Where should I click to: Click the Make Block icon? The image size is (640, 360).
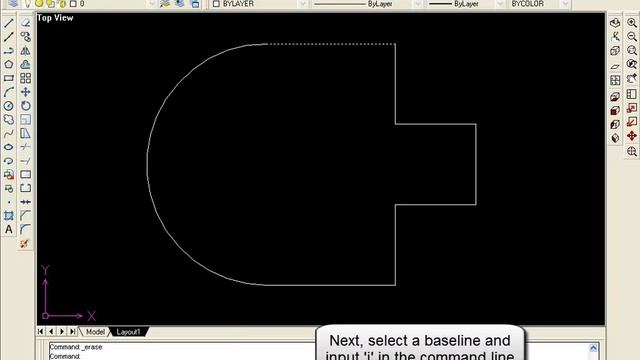tap(9, 189)
